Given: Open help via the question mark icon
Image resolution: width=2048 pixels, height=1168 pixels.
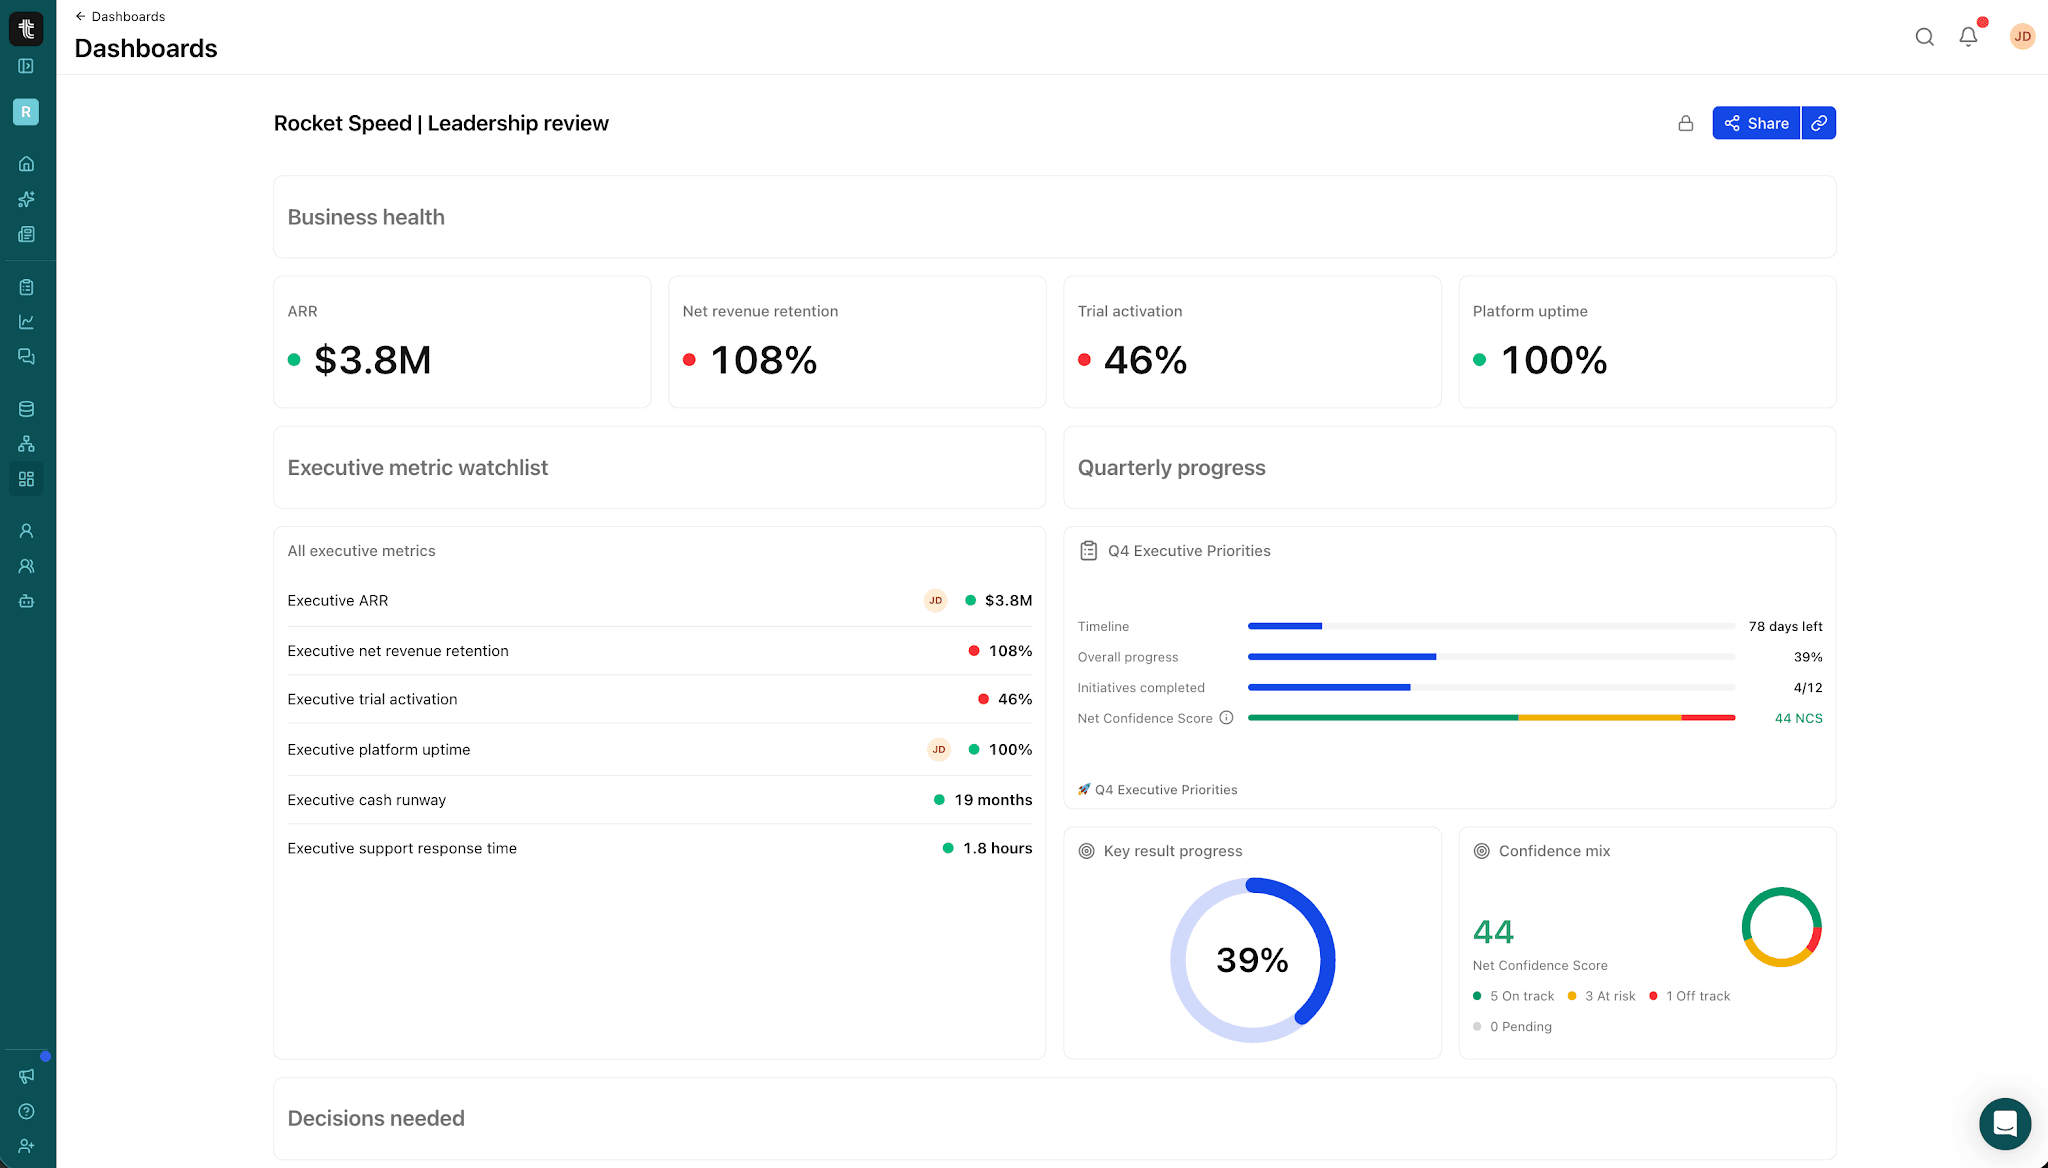Looking at the screenshot, I should [26, 1111].
